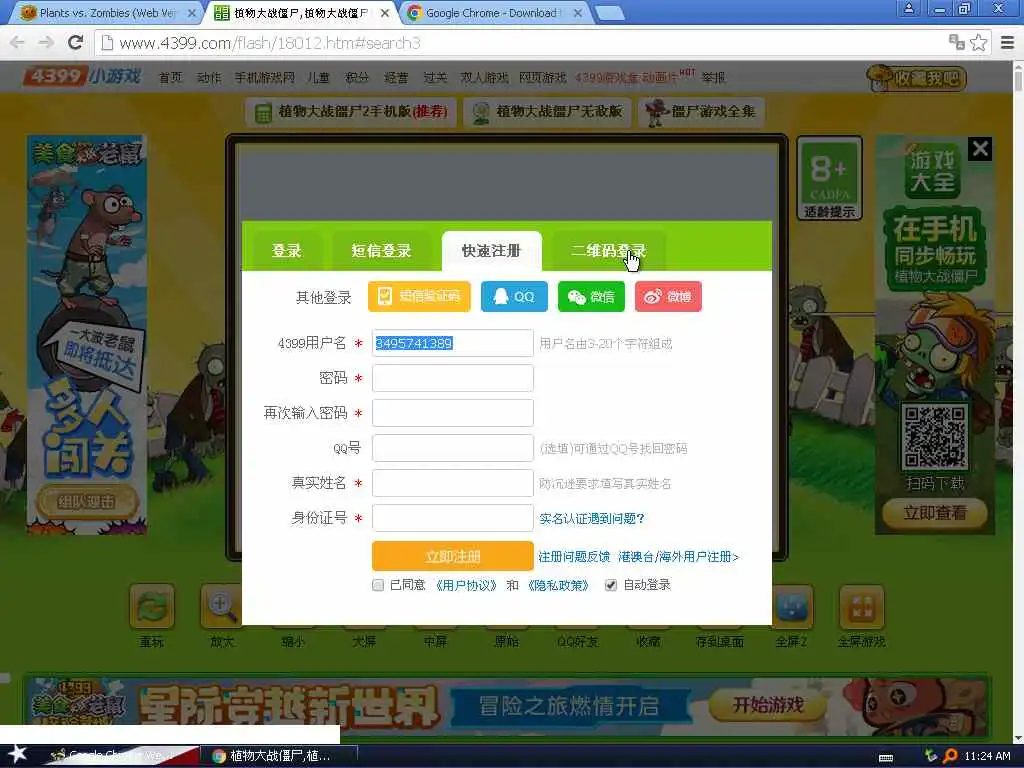Open Chrome's hamburger menu

click(1008, 43)
